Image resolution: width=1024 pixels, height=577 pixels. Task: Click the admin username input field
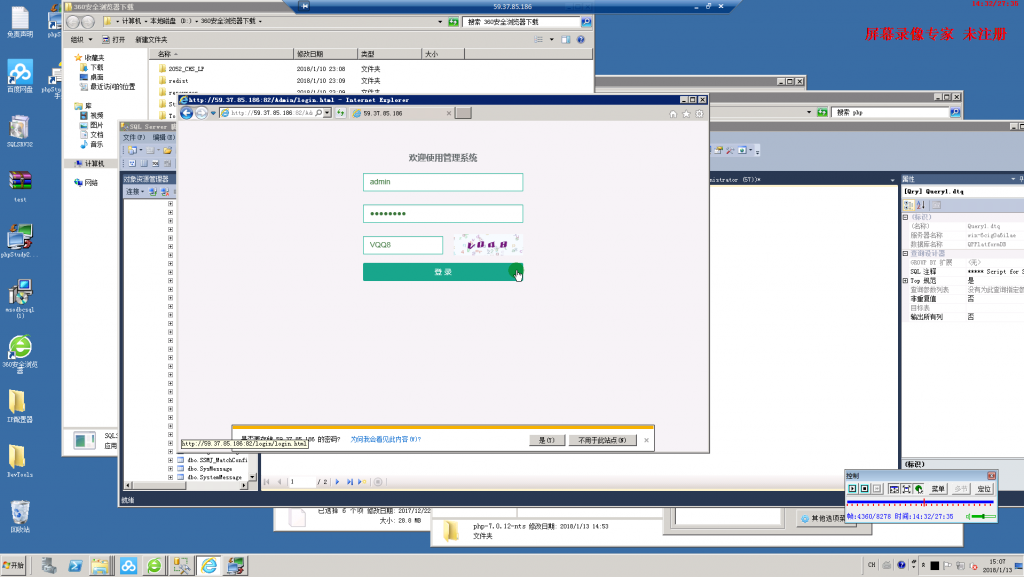(442, 182)
